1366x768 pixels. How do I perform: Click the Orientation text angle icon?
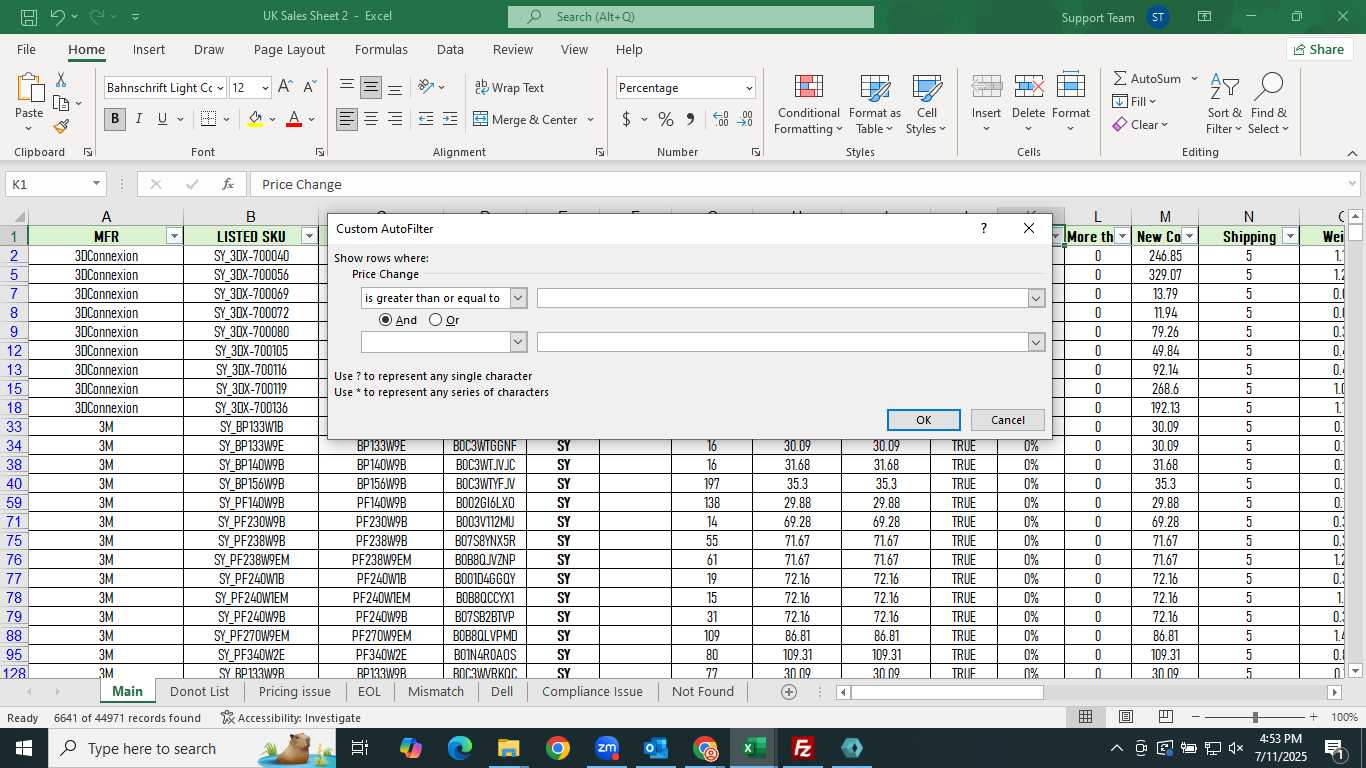coord(426,87)
